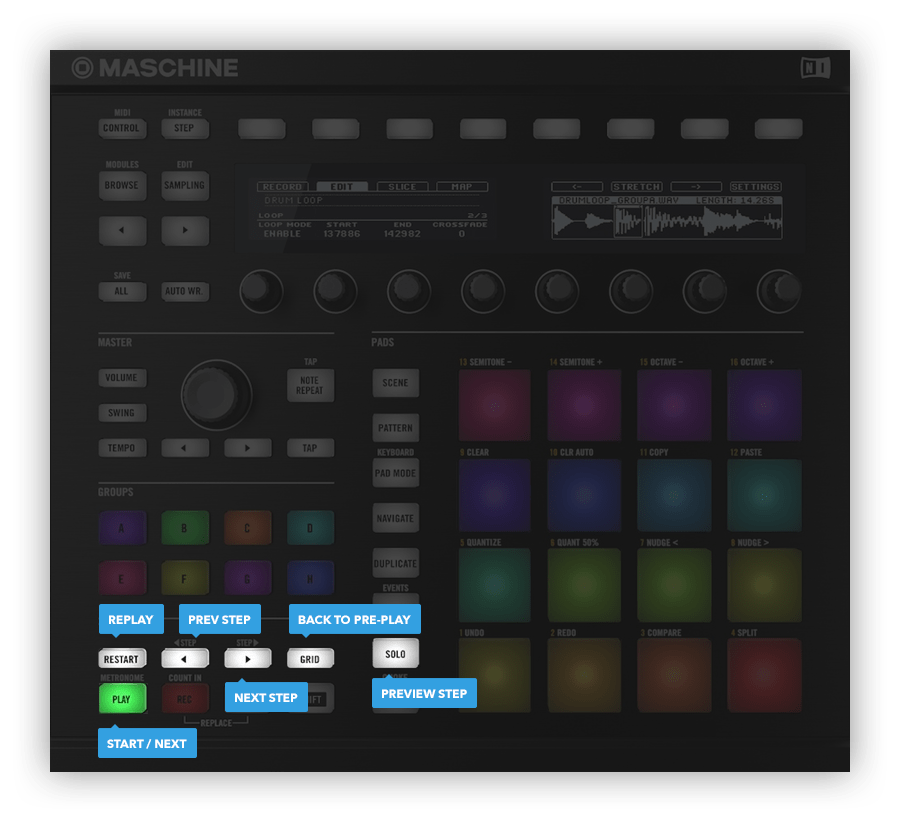Click the large master encoder knob
The width and height of the screenshot is (900, 822).
tap(216, 395)
